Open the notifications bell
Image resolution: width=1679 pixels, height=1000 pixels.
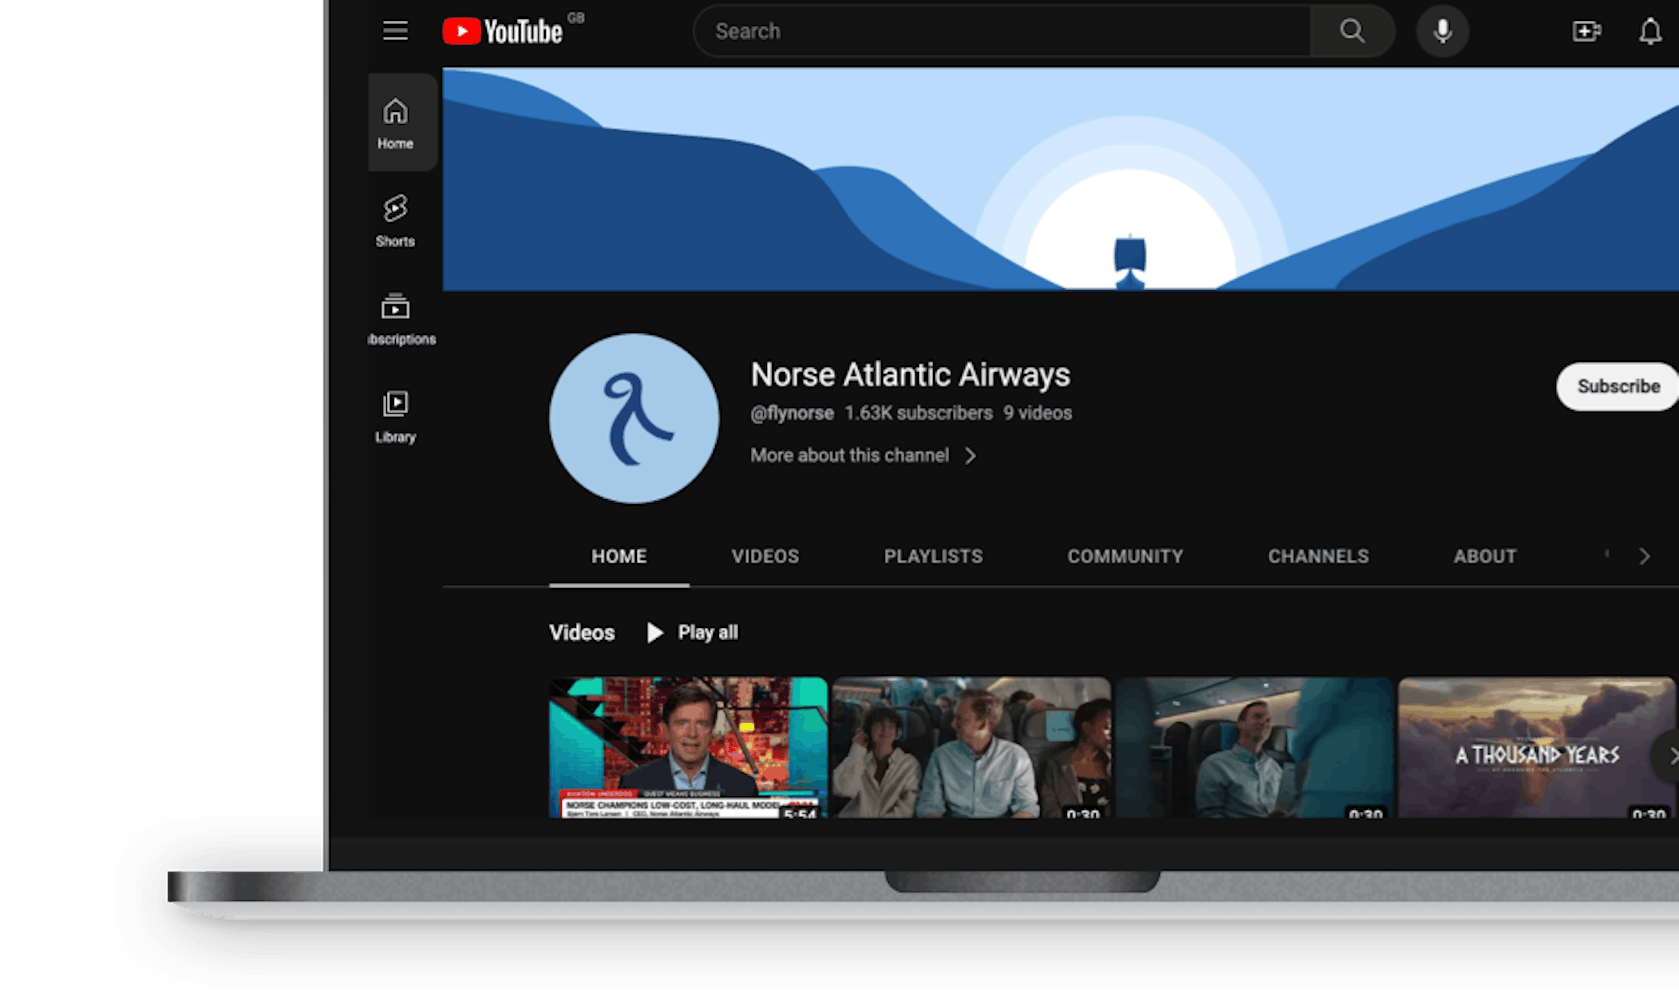[x=1650, y=31]
